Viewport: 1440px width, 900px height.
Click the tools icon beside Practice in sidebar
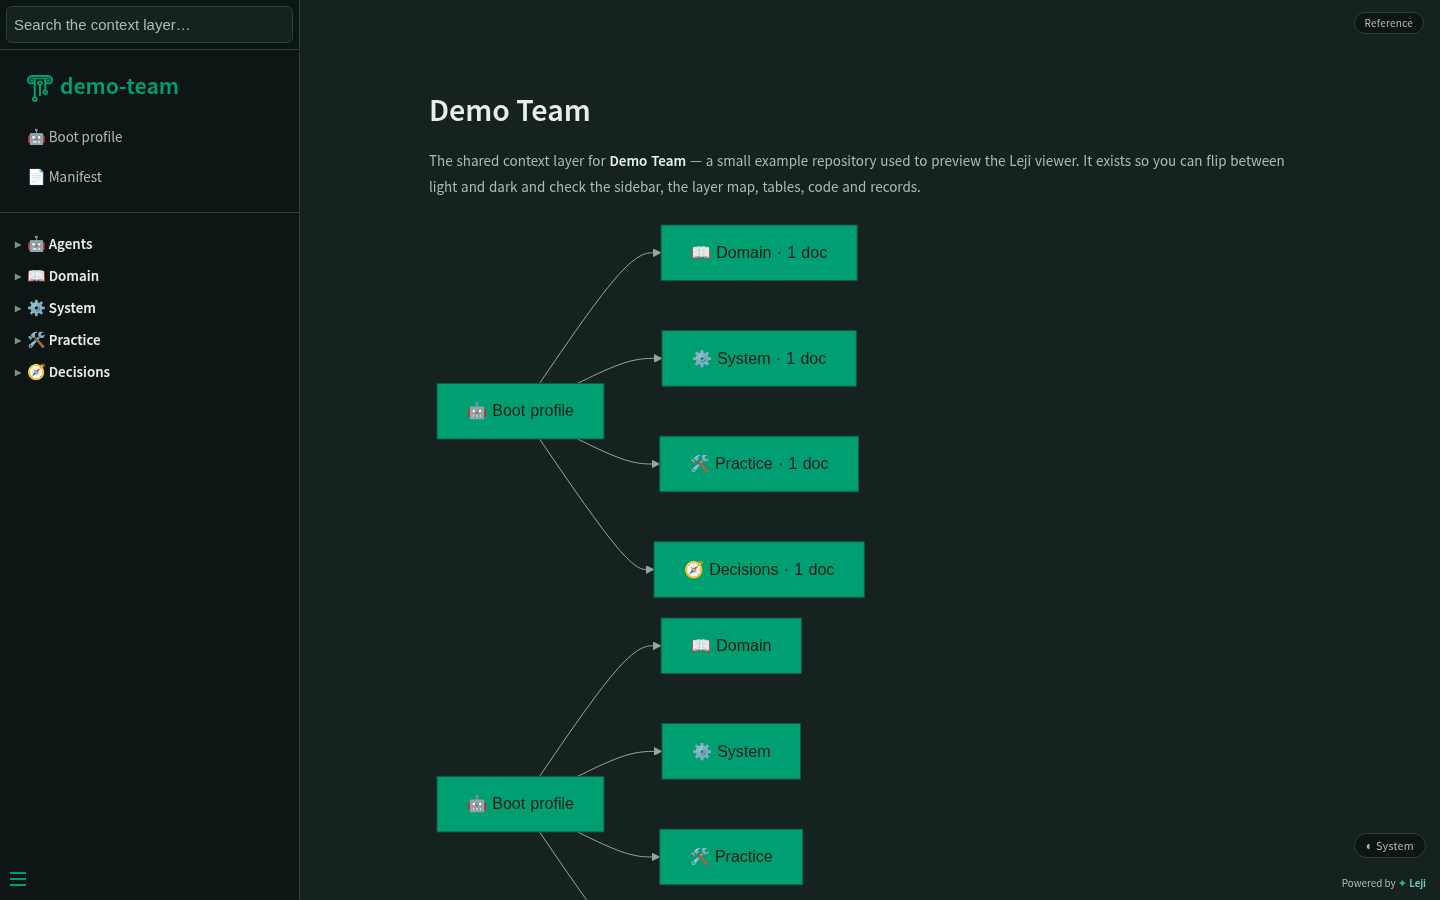36,340
